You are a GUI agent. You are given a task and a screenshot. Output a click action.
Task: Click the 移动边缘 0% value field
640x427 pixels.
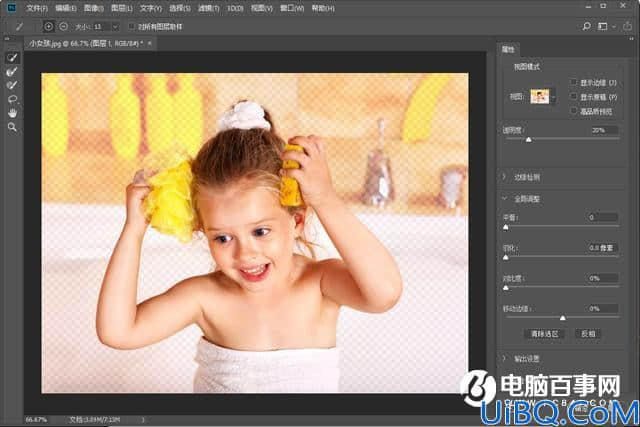click(602, 308)
